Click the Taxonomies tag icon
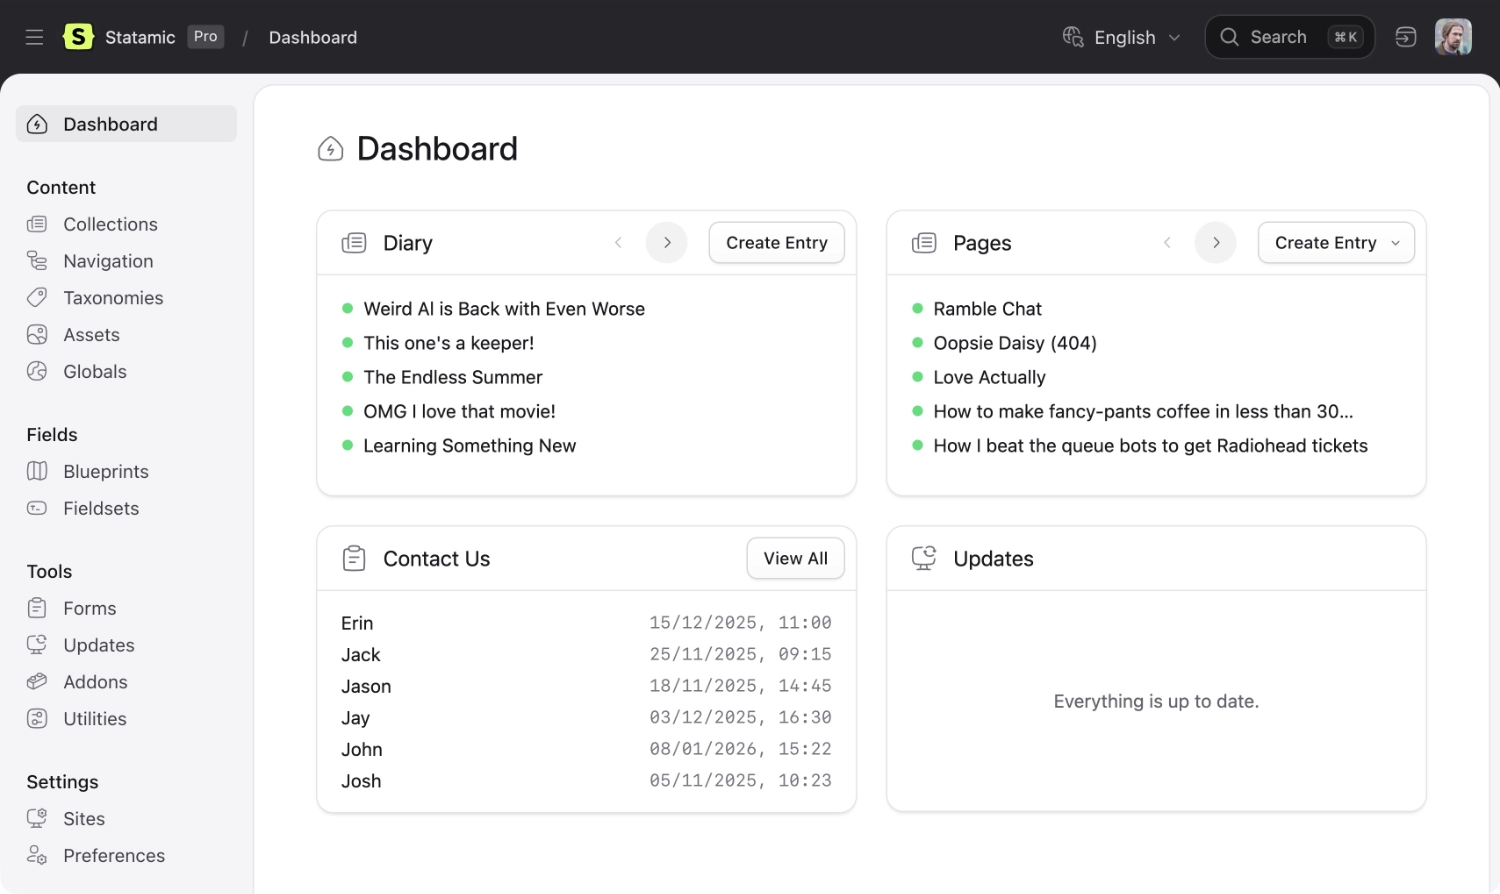 click(37, 297)
